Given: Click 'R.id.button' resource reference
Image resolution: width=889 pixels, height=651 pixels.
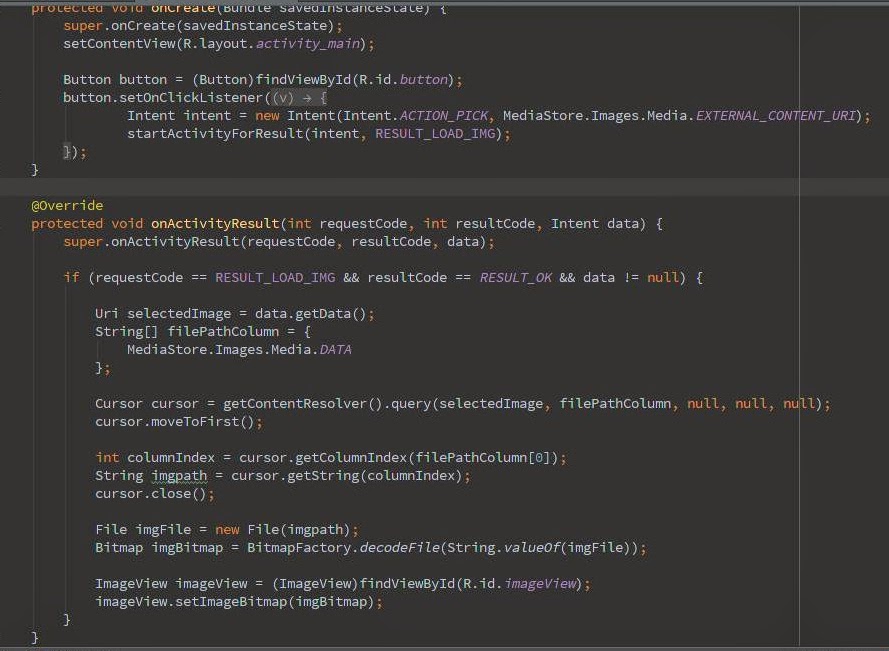Looking at the screenshot, I should (x=404, y=79).
